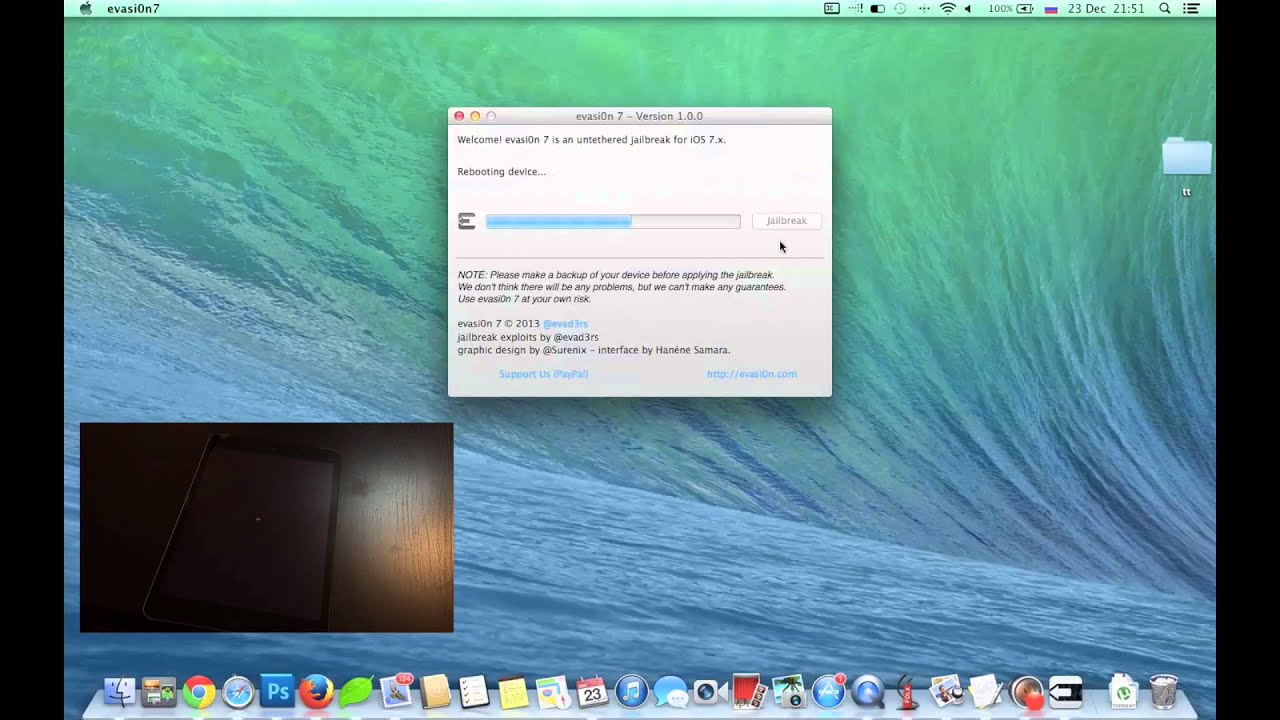
Task: Open the uTorrent download in Dock
Action: (x=1123, y=692)
